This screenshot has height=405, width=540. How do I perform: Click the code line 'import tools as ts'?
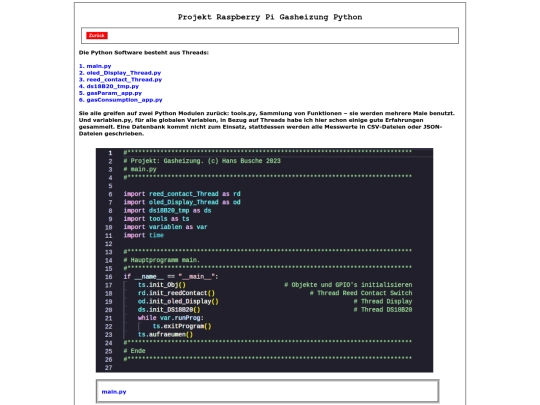(x=156, y=219)
